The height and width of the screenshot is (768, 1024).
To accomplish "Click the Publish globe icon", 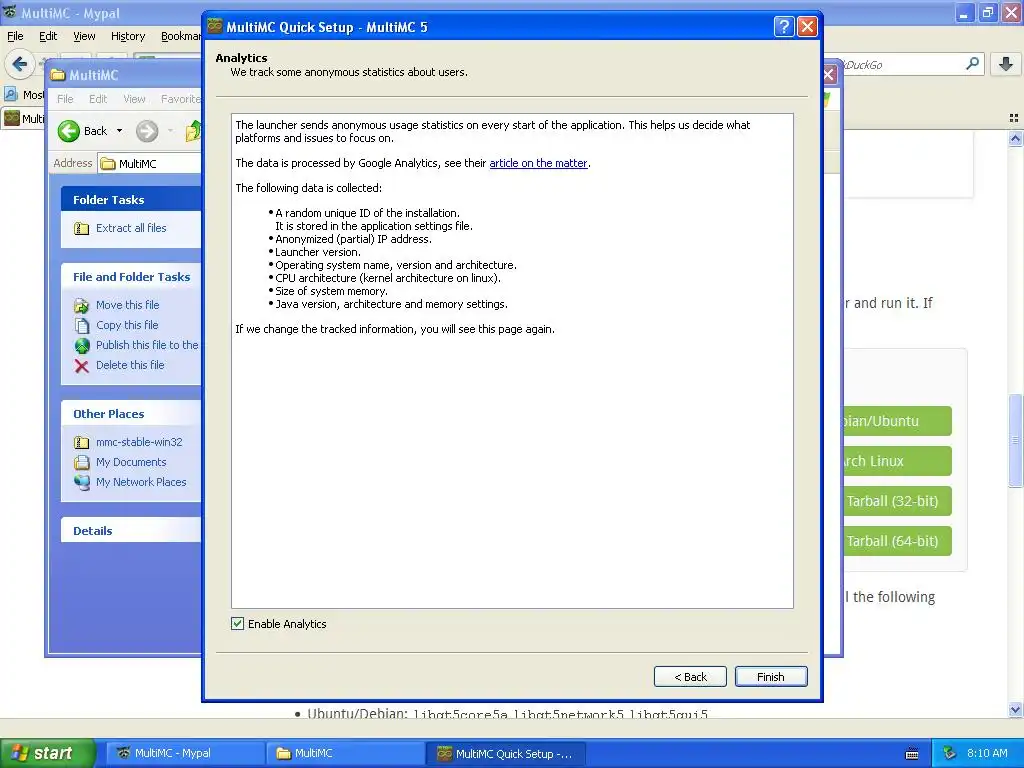I will click(x=82, y=345).
